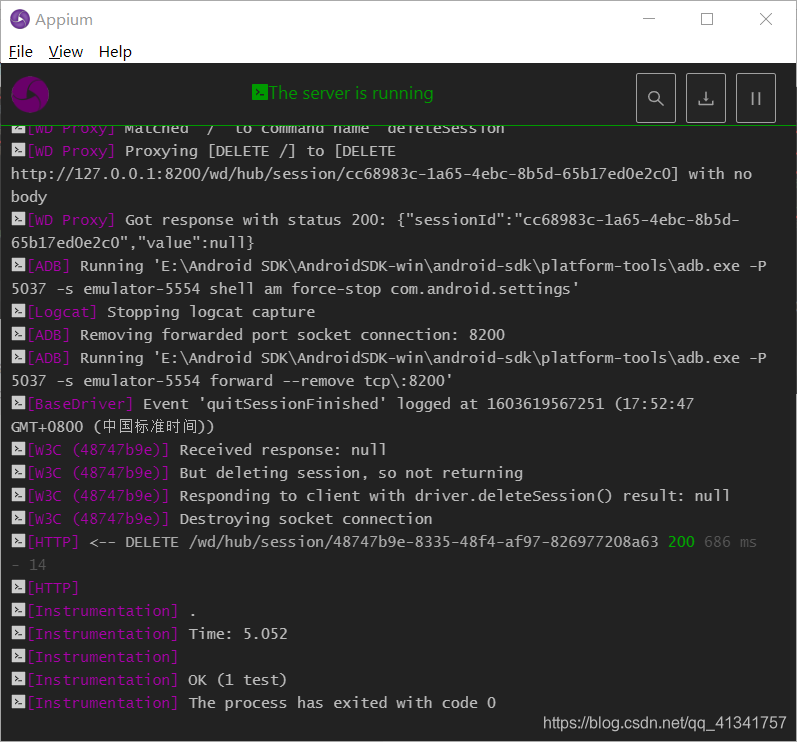The width and height of the screenshot is (797, 742).
Task: Open the View menu
Action: 66,52
